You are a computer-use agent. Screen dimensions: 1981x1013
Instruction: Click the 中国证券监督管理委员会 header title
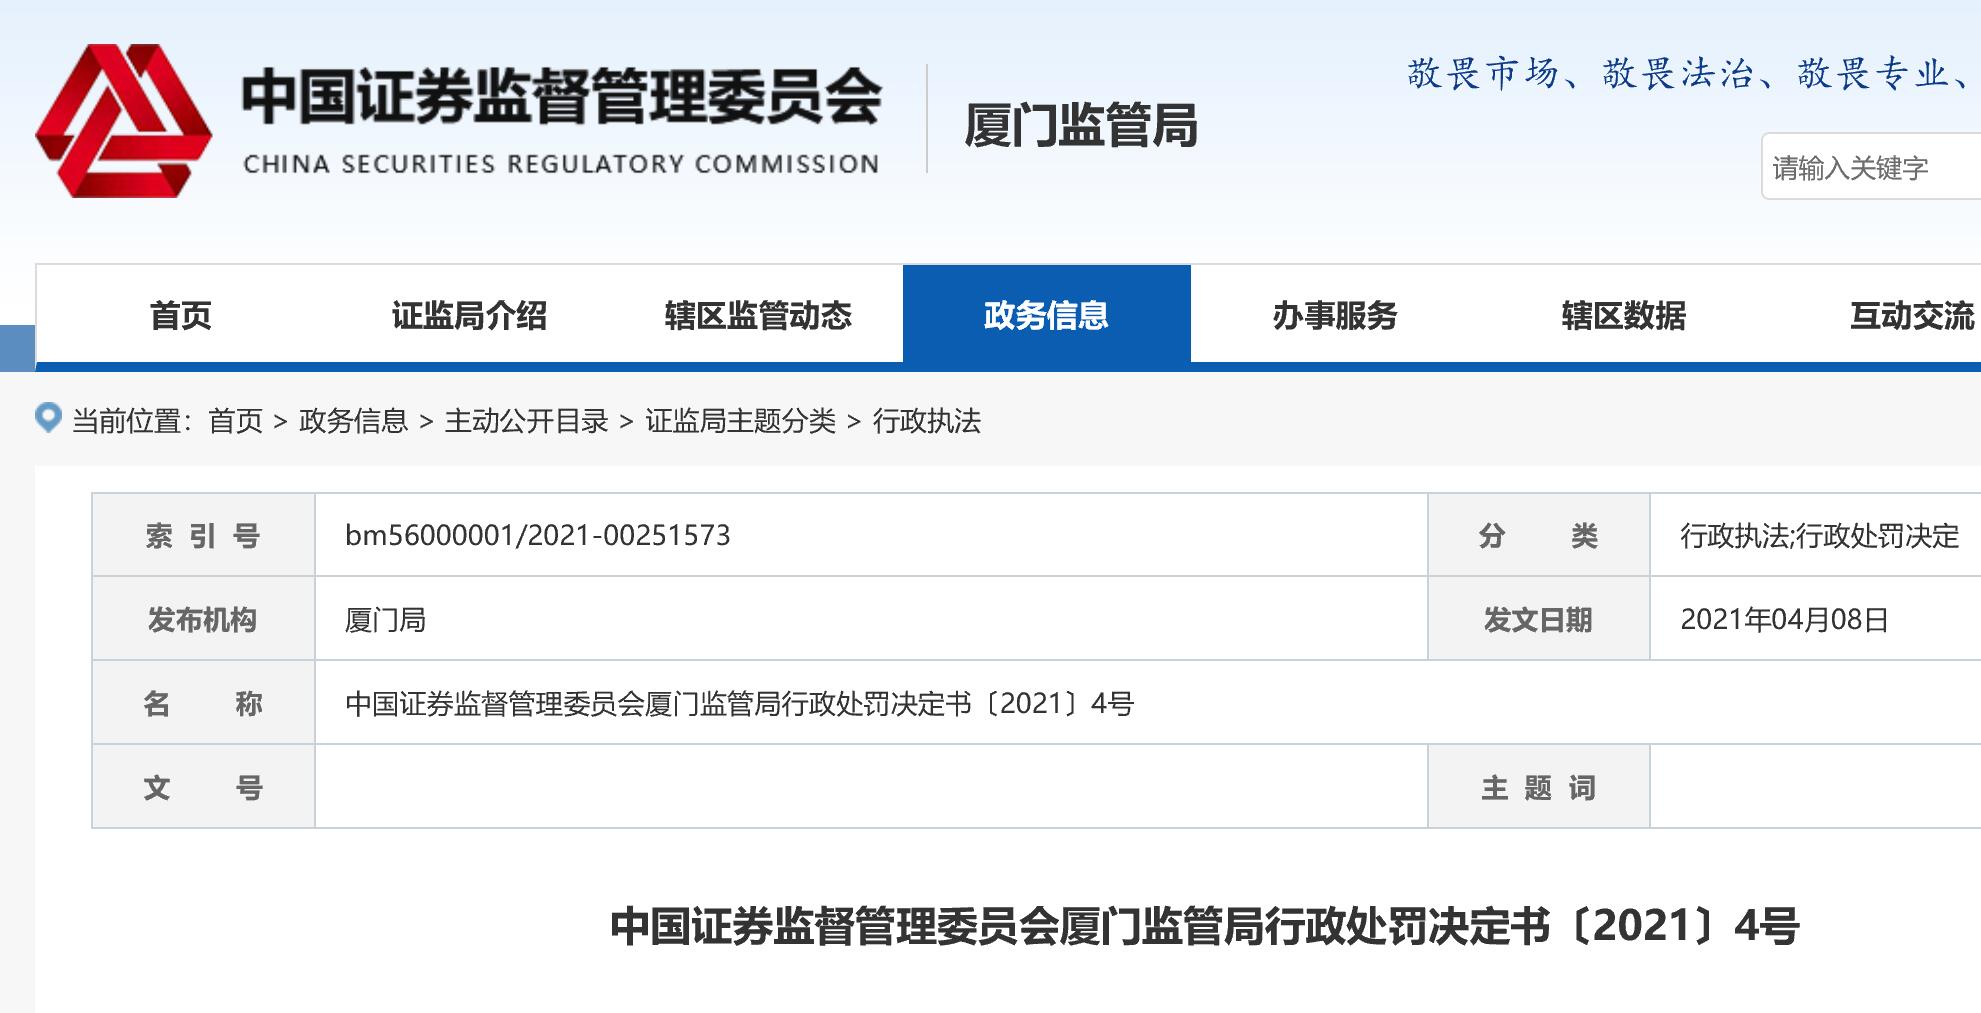coord(562,97)
